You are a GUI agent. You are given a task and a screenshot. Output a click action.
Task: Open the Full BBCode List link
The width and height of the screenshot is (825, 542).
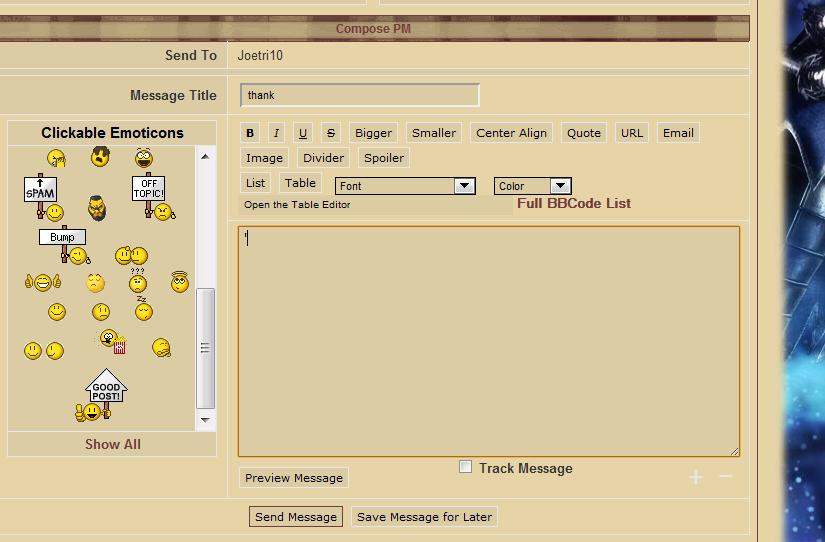click(573, 203)
